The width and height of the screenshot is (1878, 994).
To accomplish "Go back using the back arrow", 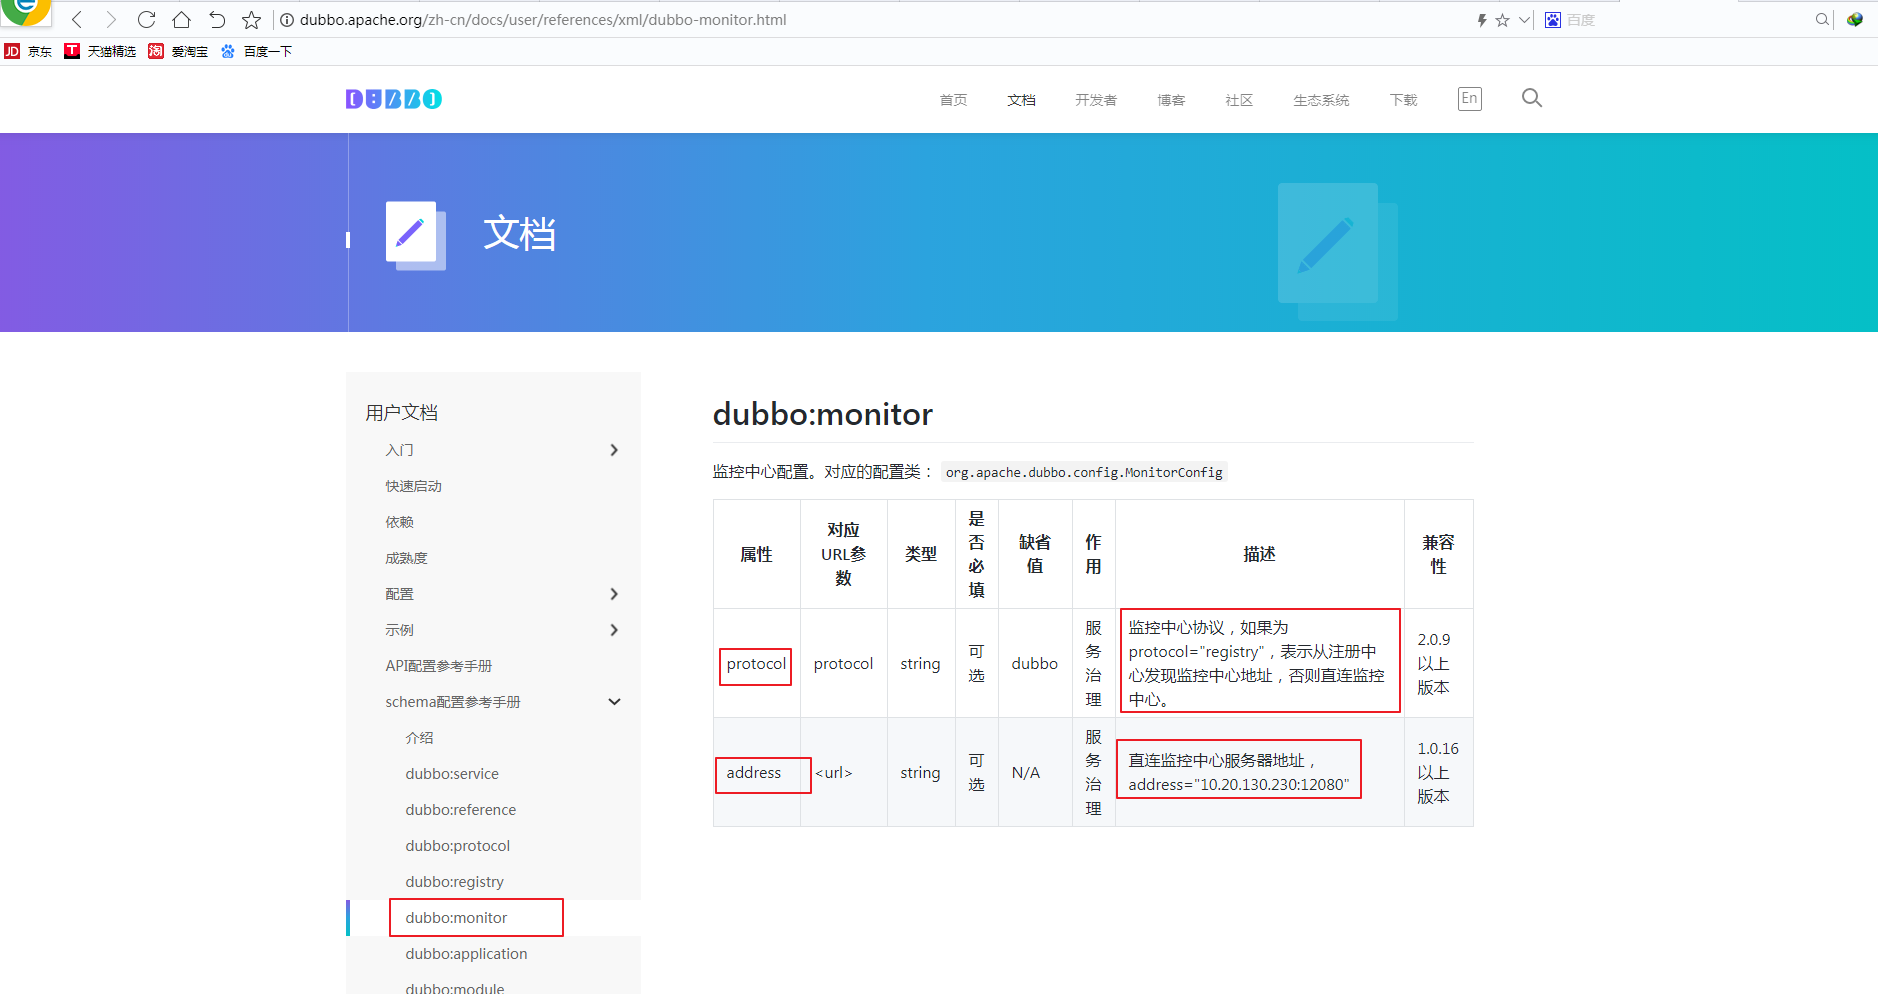I will point(76,18).
